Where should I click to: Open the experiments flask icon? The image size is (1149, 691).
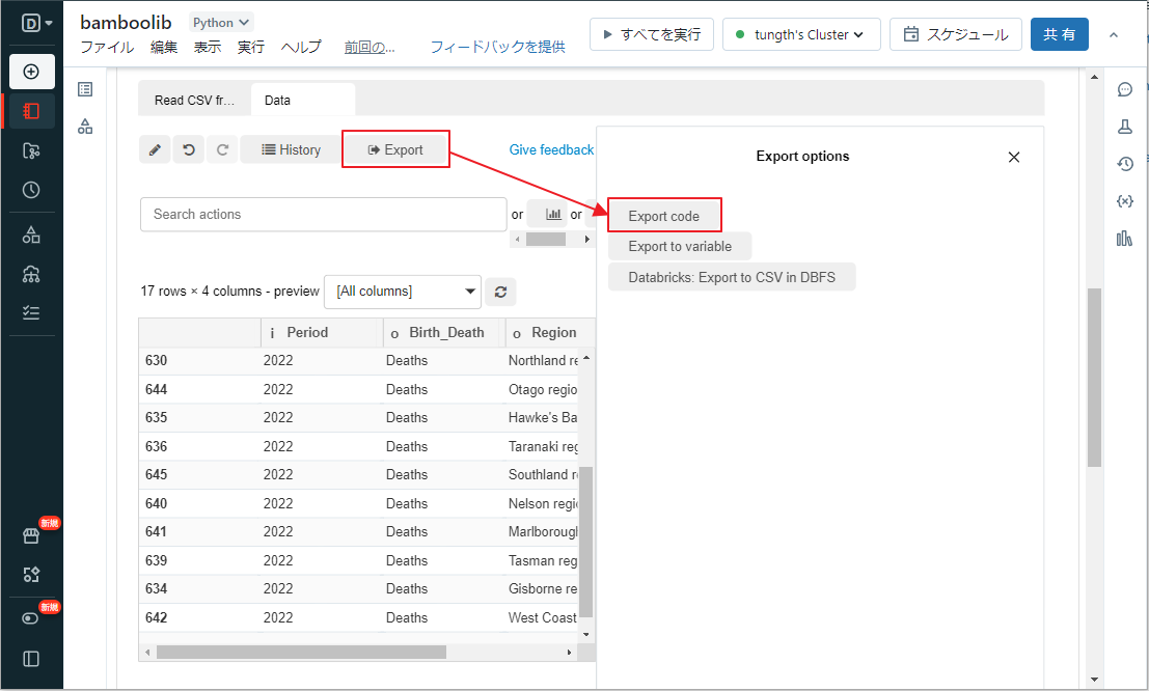click(1125, 127)
